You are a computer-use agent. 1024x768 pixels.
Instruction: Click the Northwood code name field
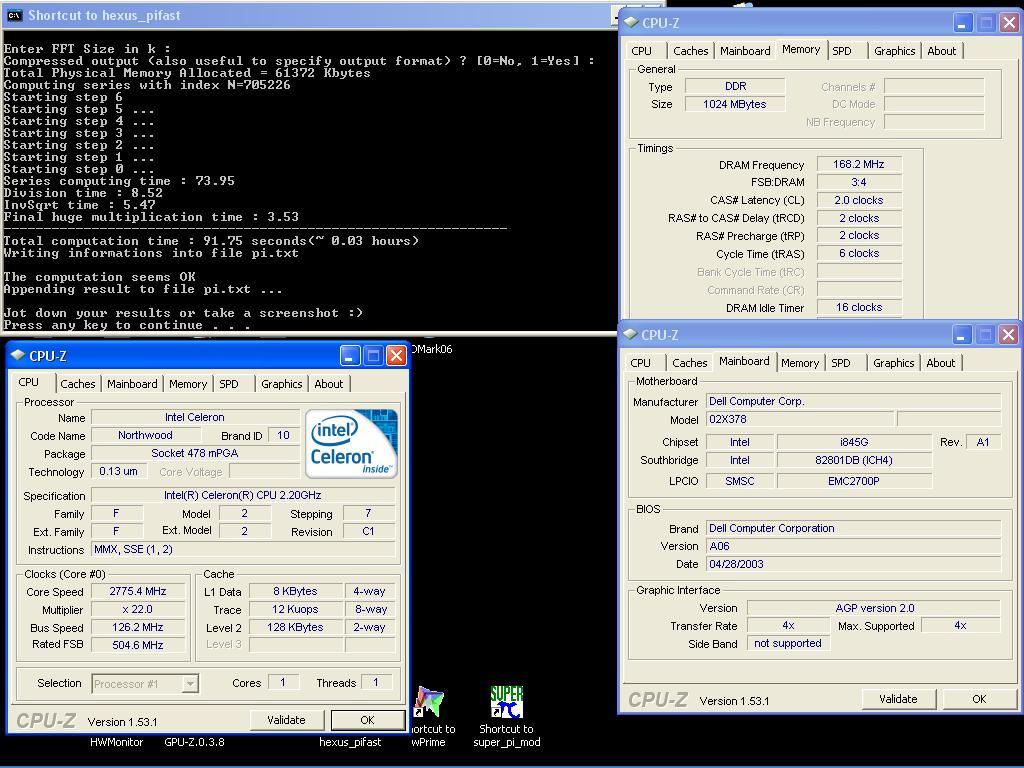point(145,435)
